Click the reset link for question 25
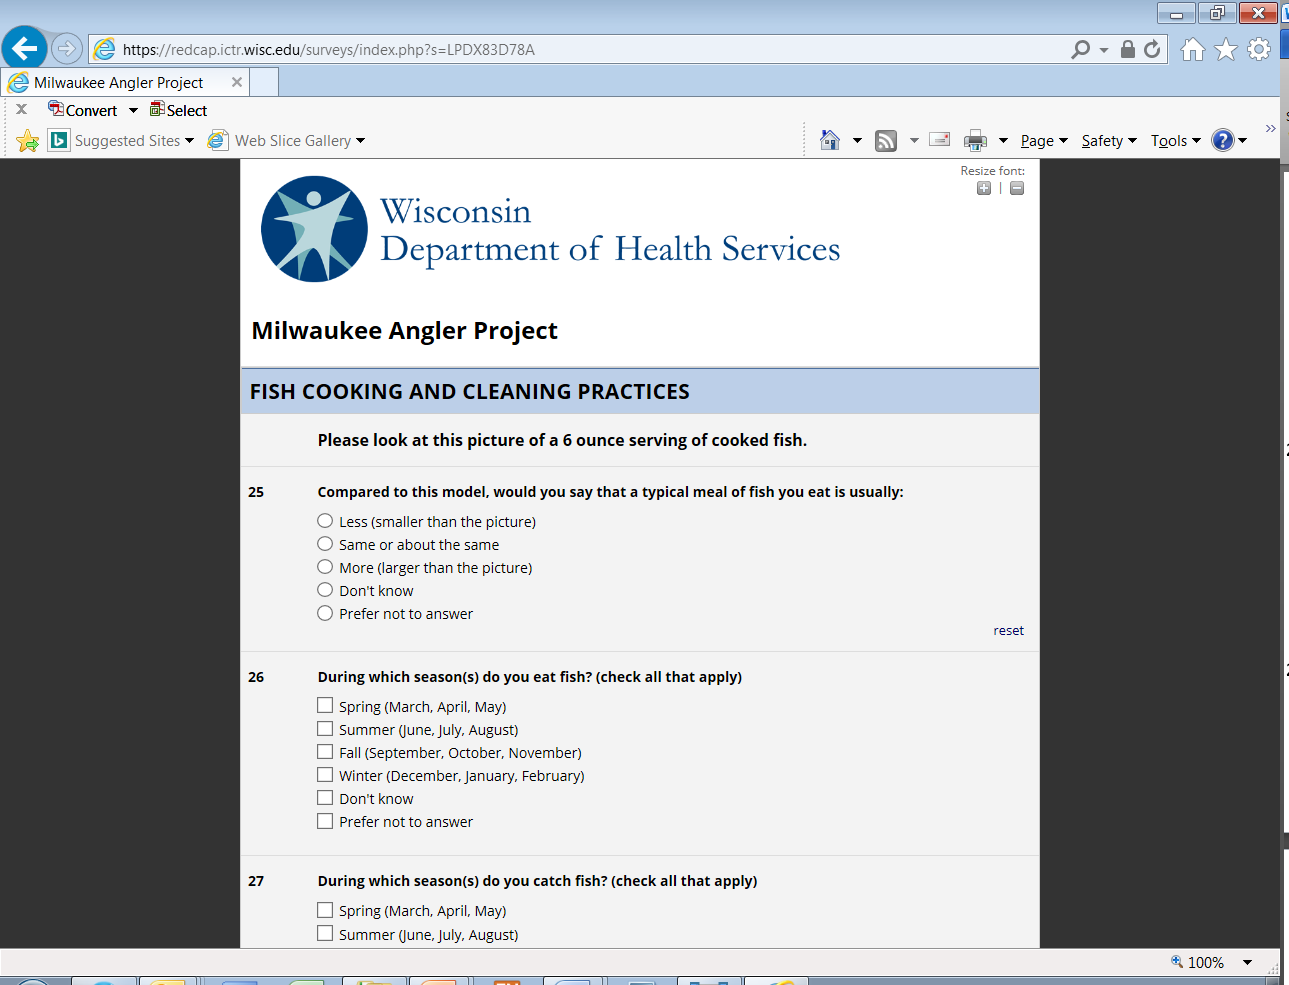1289x985 pixels. click(x=1008, y=631)
